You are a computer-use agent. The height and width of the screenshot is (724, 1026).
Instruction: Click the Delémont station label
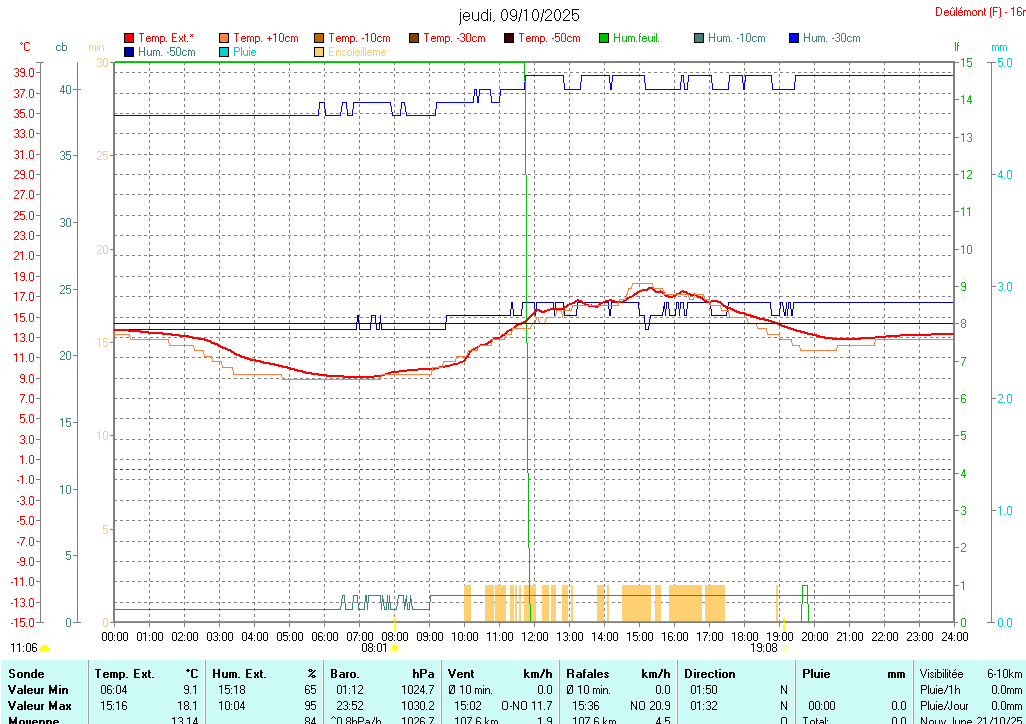point(978,12)
